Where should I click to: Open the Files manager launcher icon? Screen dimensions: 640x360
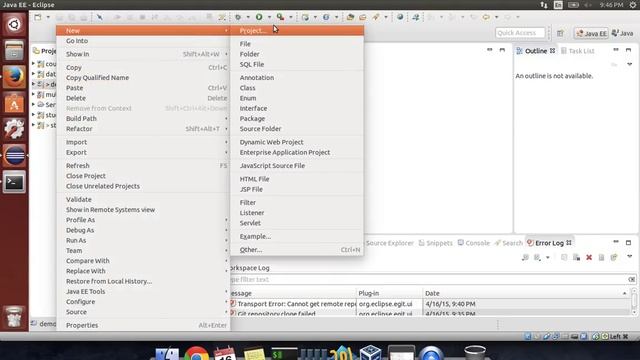(14, 51)
